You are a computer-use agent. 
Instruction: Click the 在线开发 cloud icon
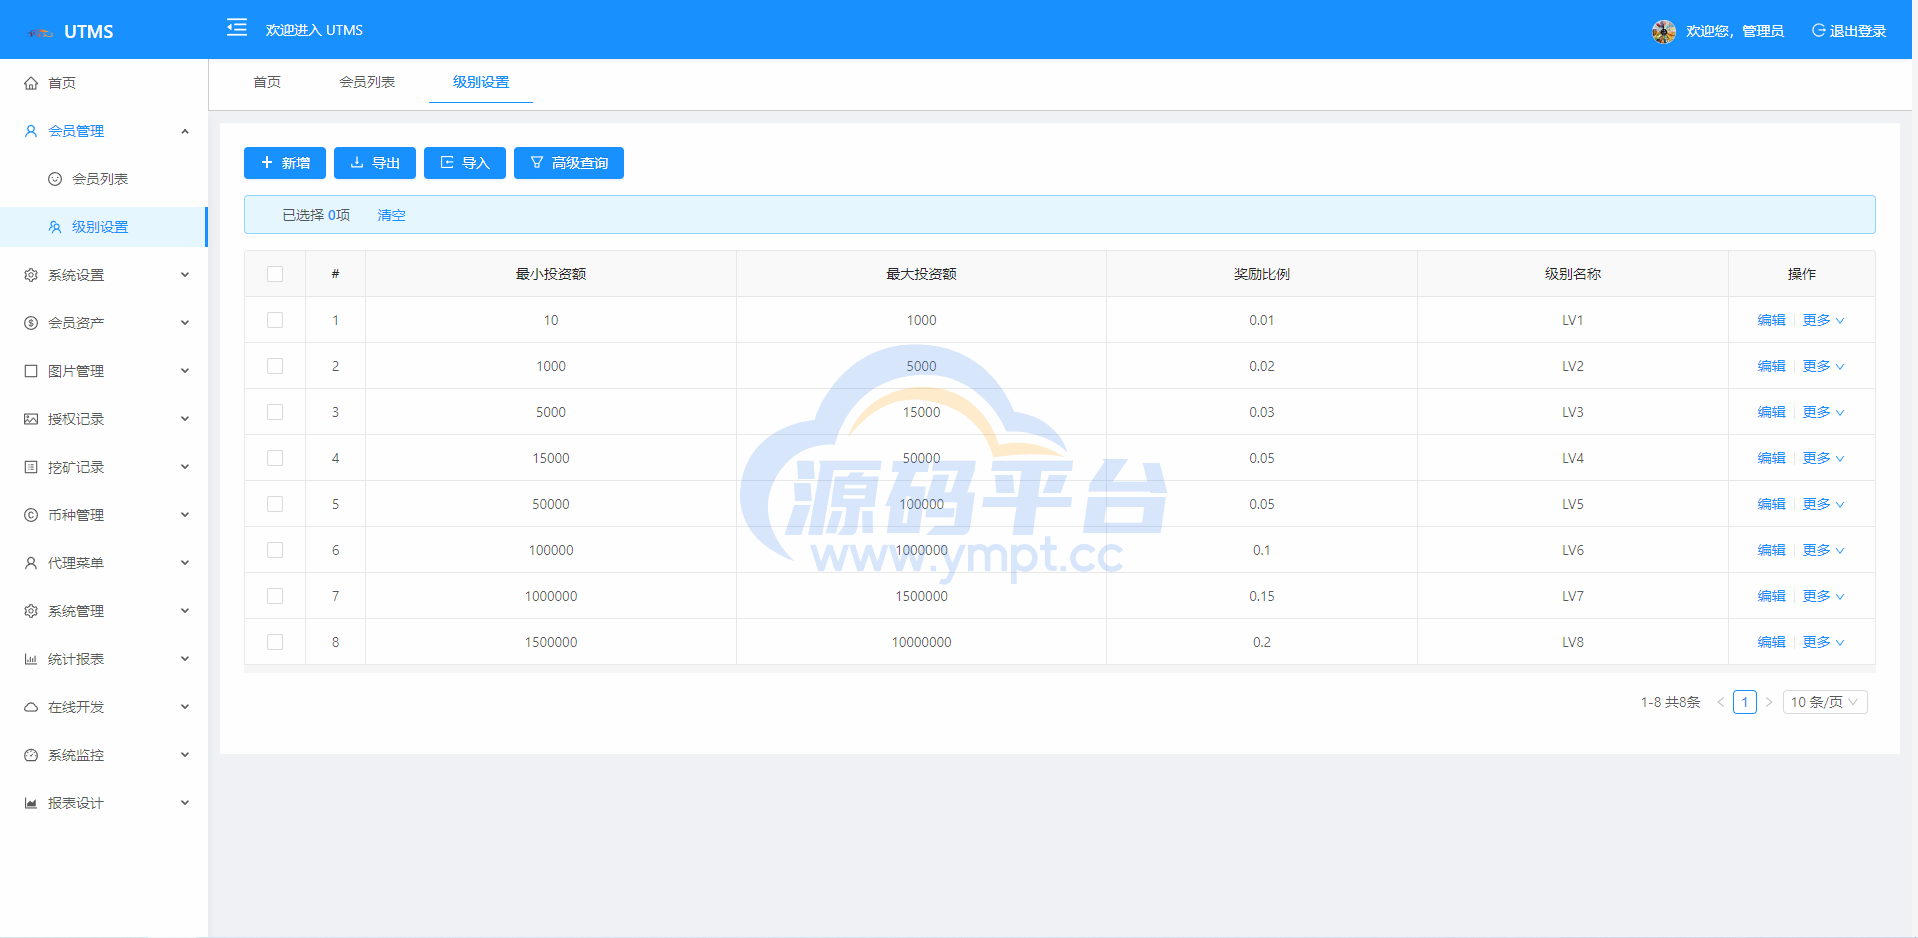[x=31, y=707]
